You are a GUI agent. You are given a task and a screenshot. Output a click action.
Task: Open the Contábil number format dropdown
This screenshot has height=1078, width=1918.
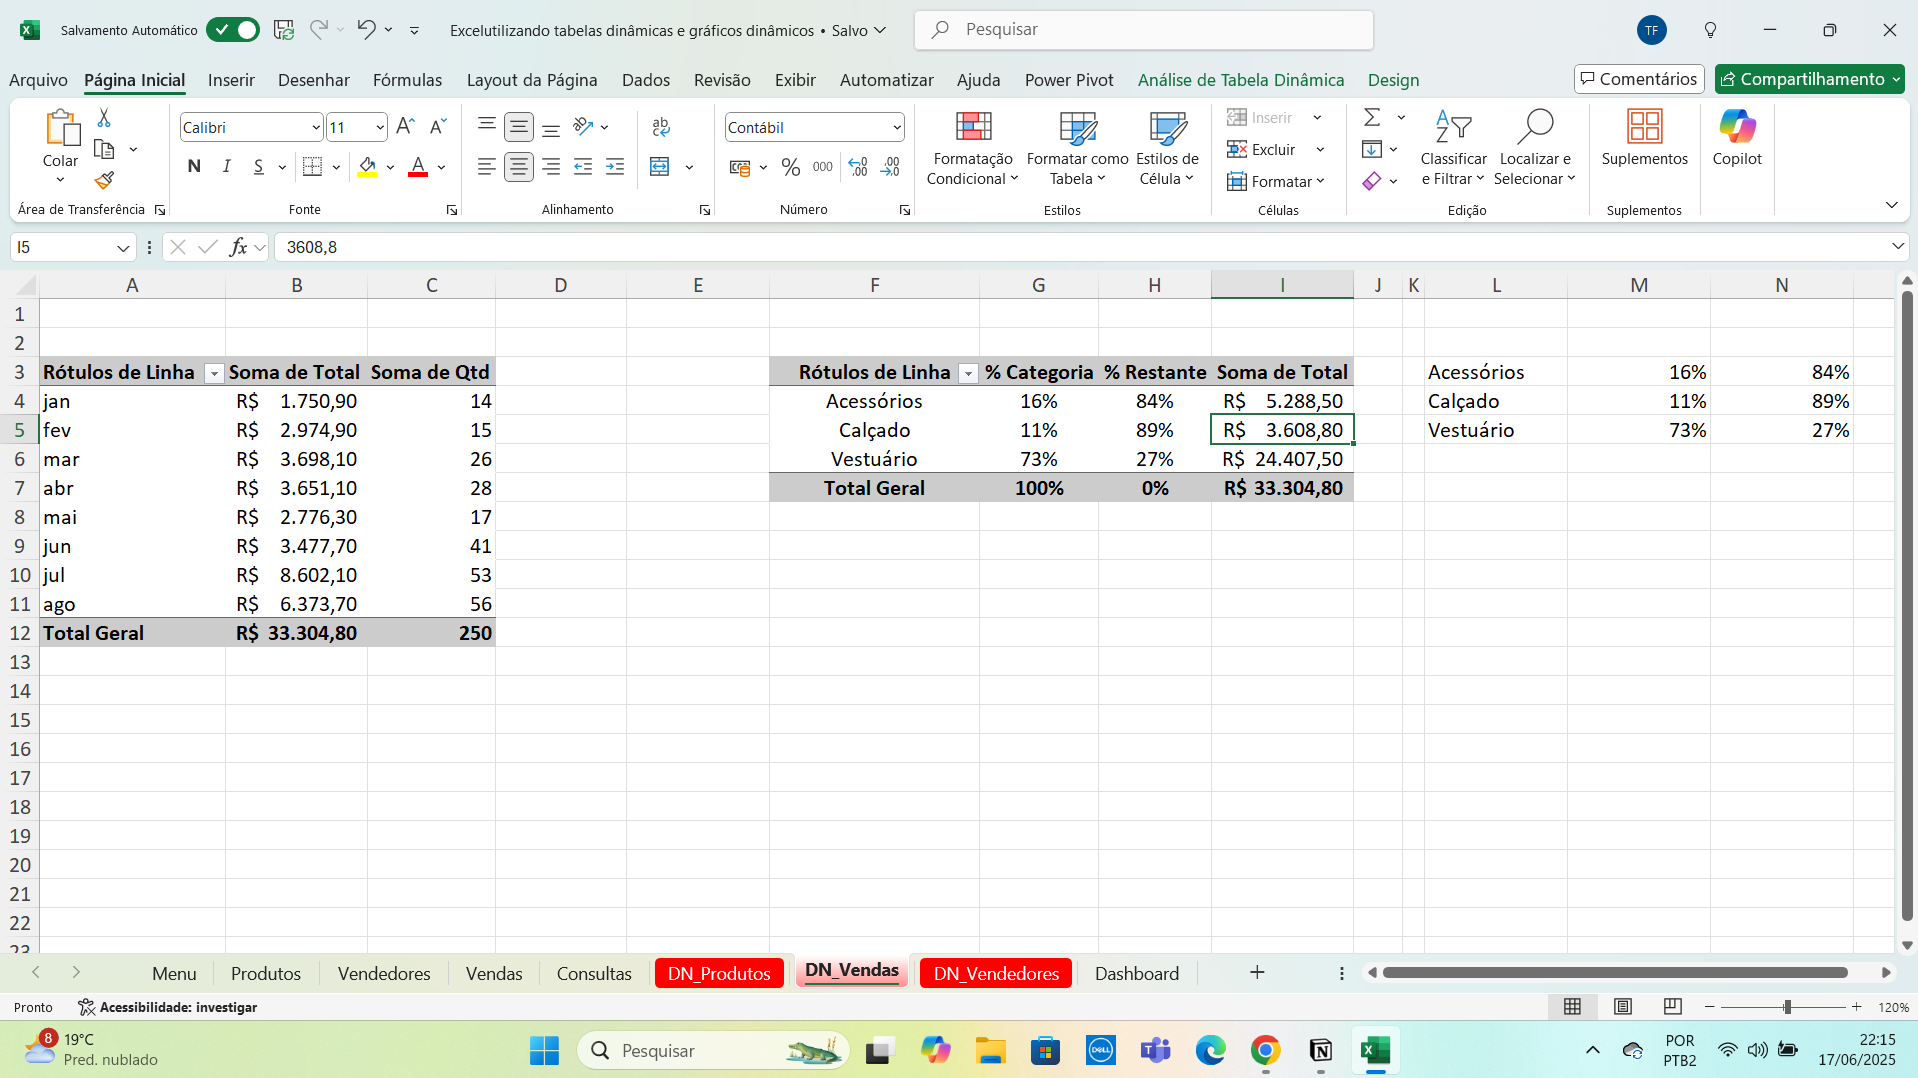[x=897, y=128]
